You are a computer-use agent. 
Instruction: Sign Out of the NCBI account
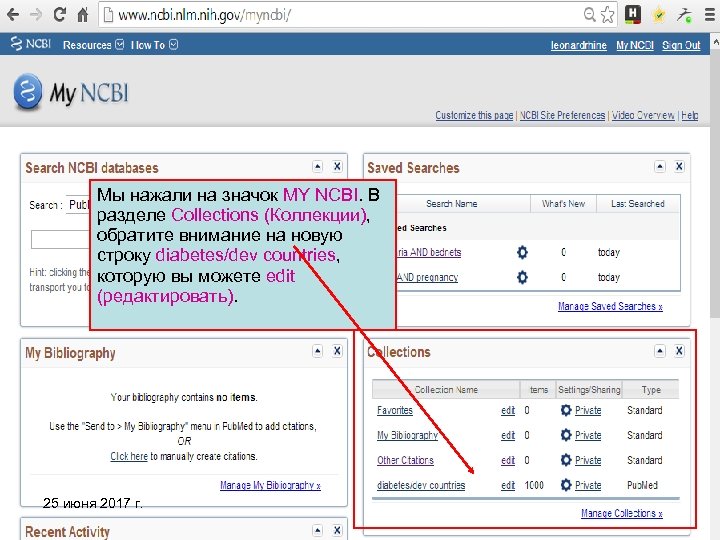(x=681, y=45)
